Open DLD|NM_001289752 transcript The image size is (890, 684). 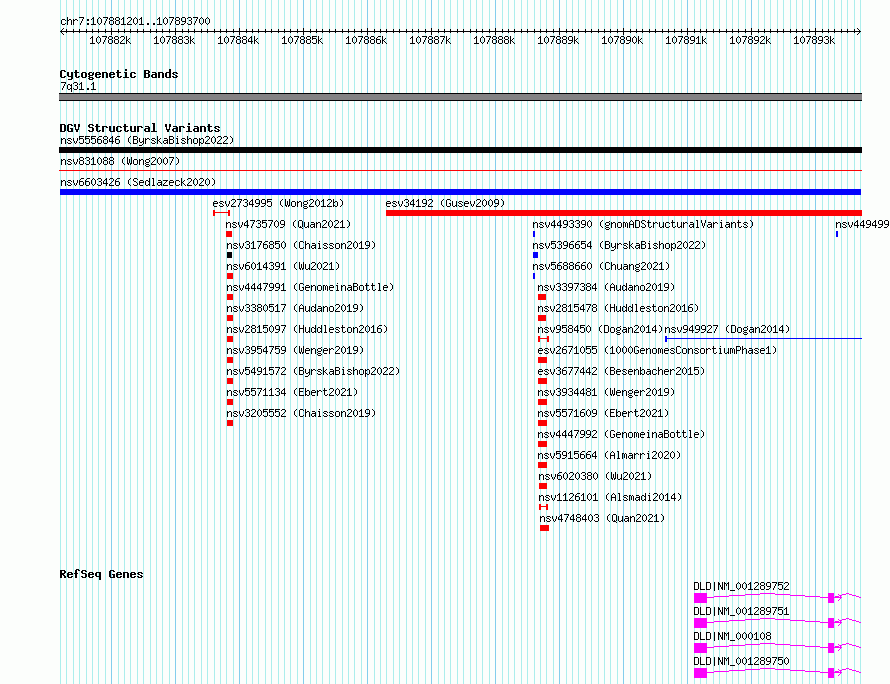tap(741, 586)
